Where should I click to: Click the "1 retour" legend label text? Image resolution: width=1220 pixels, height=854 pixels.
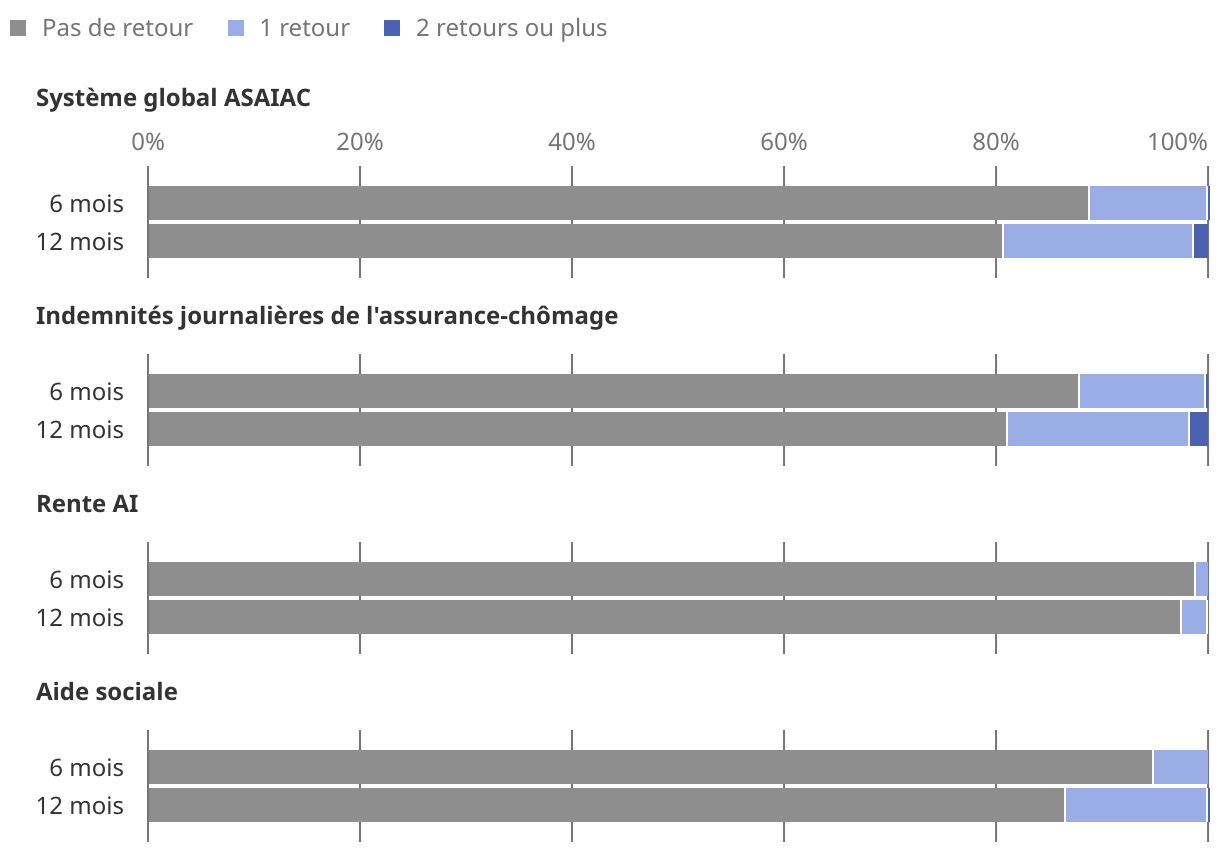(x=304, y=28)
